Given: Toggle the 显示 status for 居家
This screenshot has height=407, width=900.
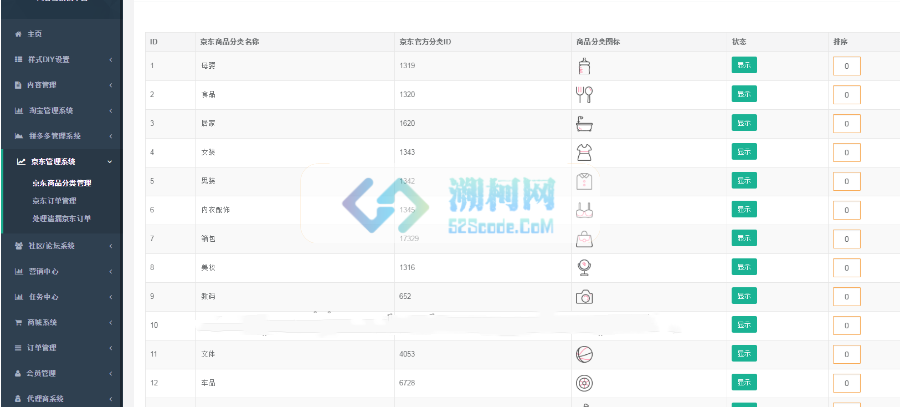Looking at the screenshot, I should tap(744, 122).
